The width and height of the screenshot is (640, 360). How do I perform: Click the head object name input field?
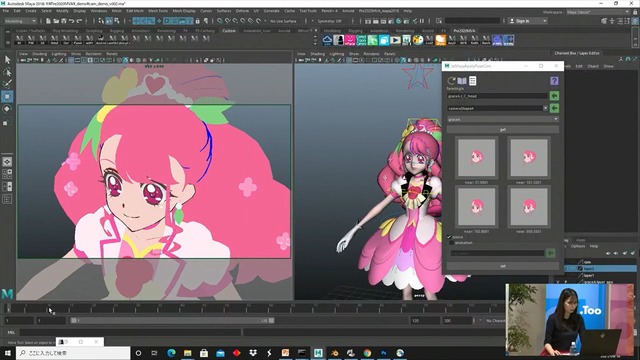(497, 96)
